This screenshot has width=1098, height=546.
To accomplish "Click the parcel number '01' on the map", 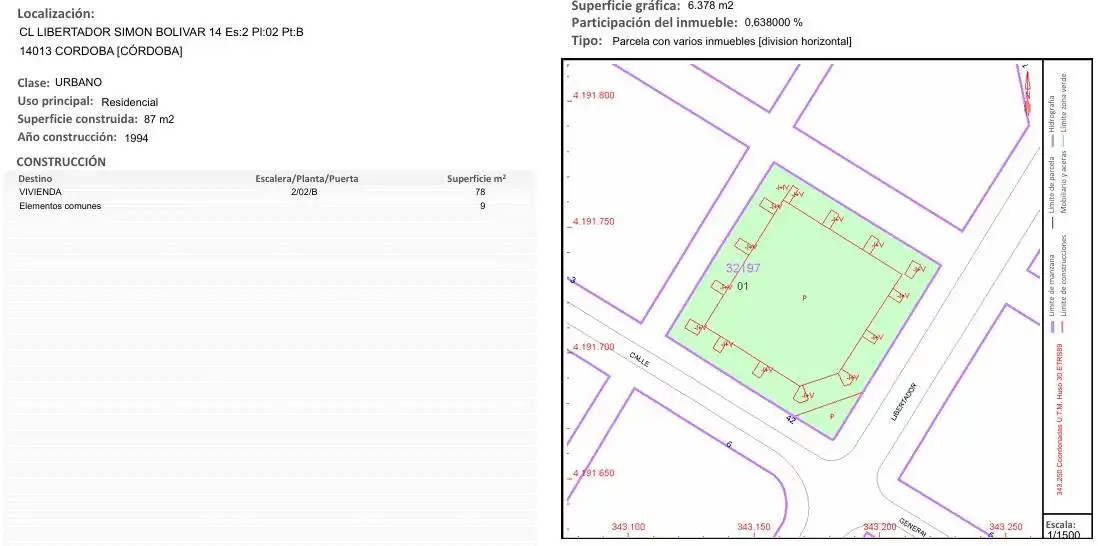I will coord(743,286).
